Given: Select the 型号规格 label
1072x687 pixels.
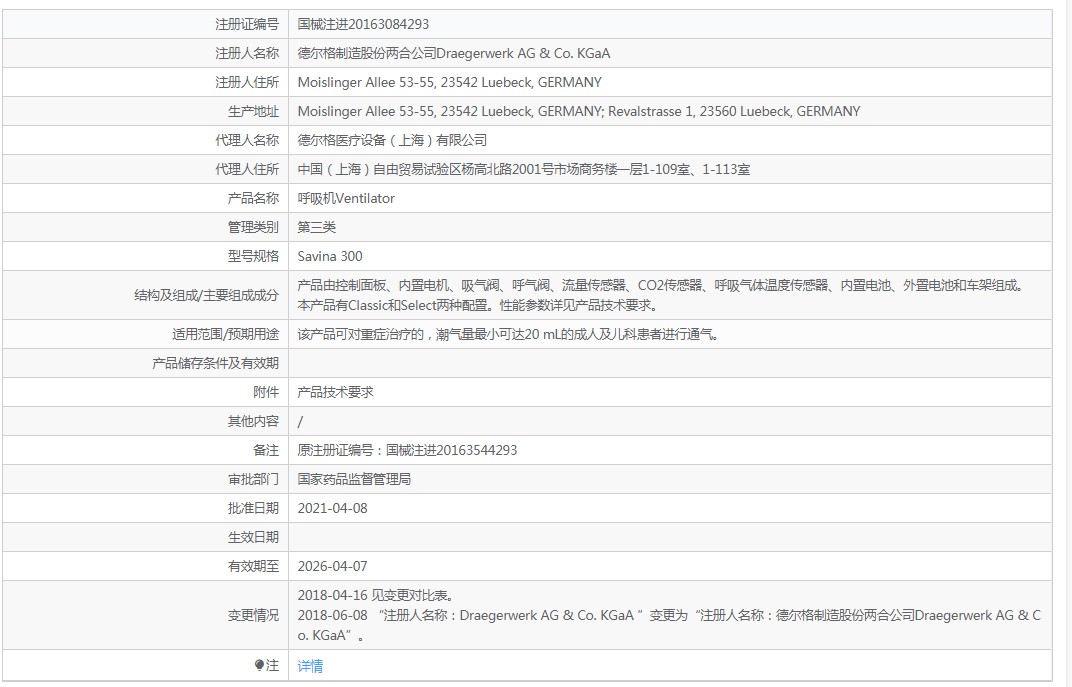Looking at the screenshot, I should pyautogui.click(x=253, y=256).
